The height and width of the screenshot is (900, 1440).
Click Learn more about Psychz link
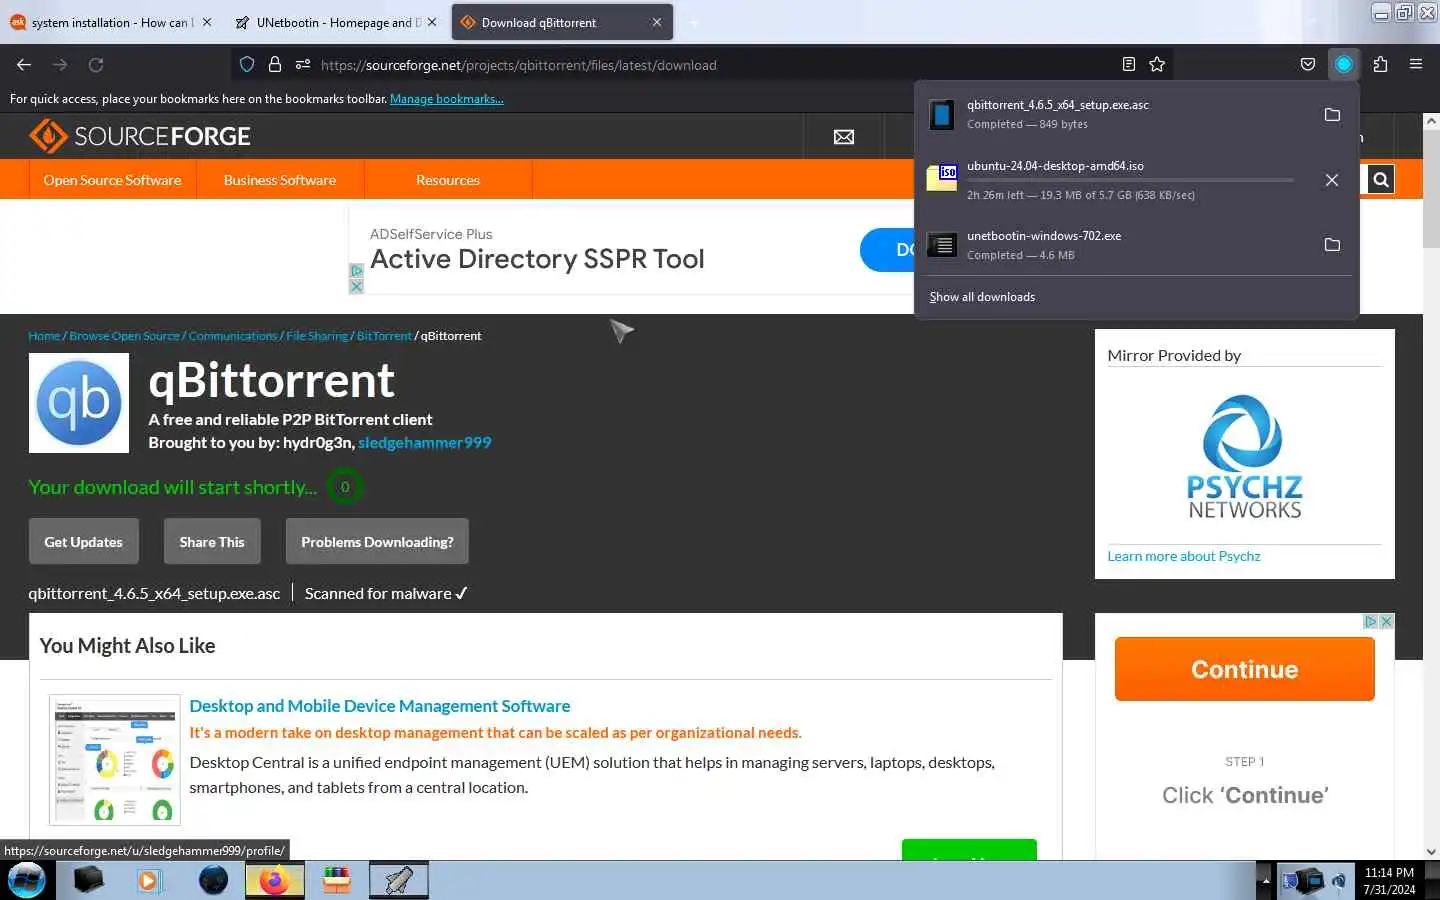pyautogui.click(x=1184, y=556)
